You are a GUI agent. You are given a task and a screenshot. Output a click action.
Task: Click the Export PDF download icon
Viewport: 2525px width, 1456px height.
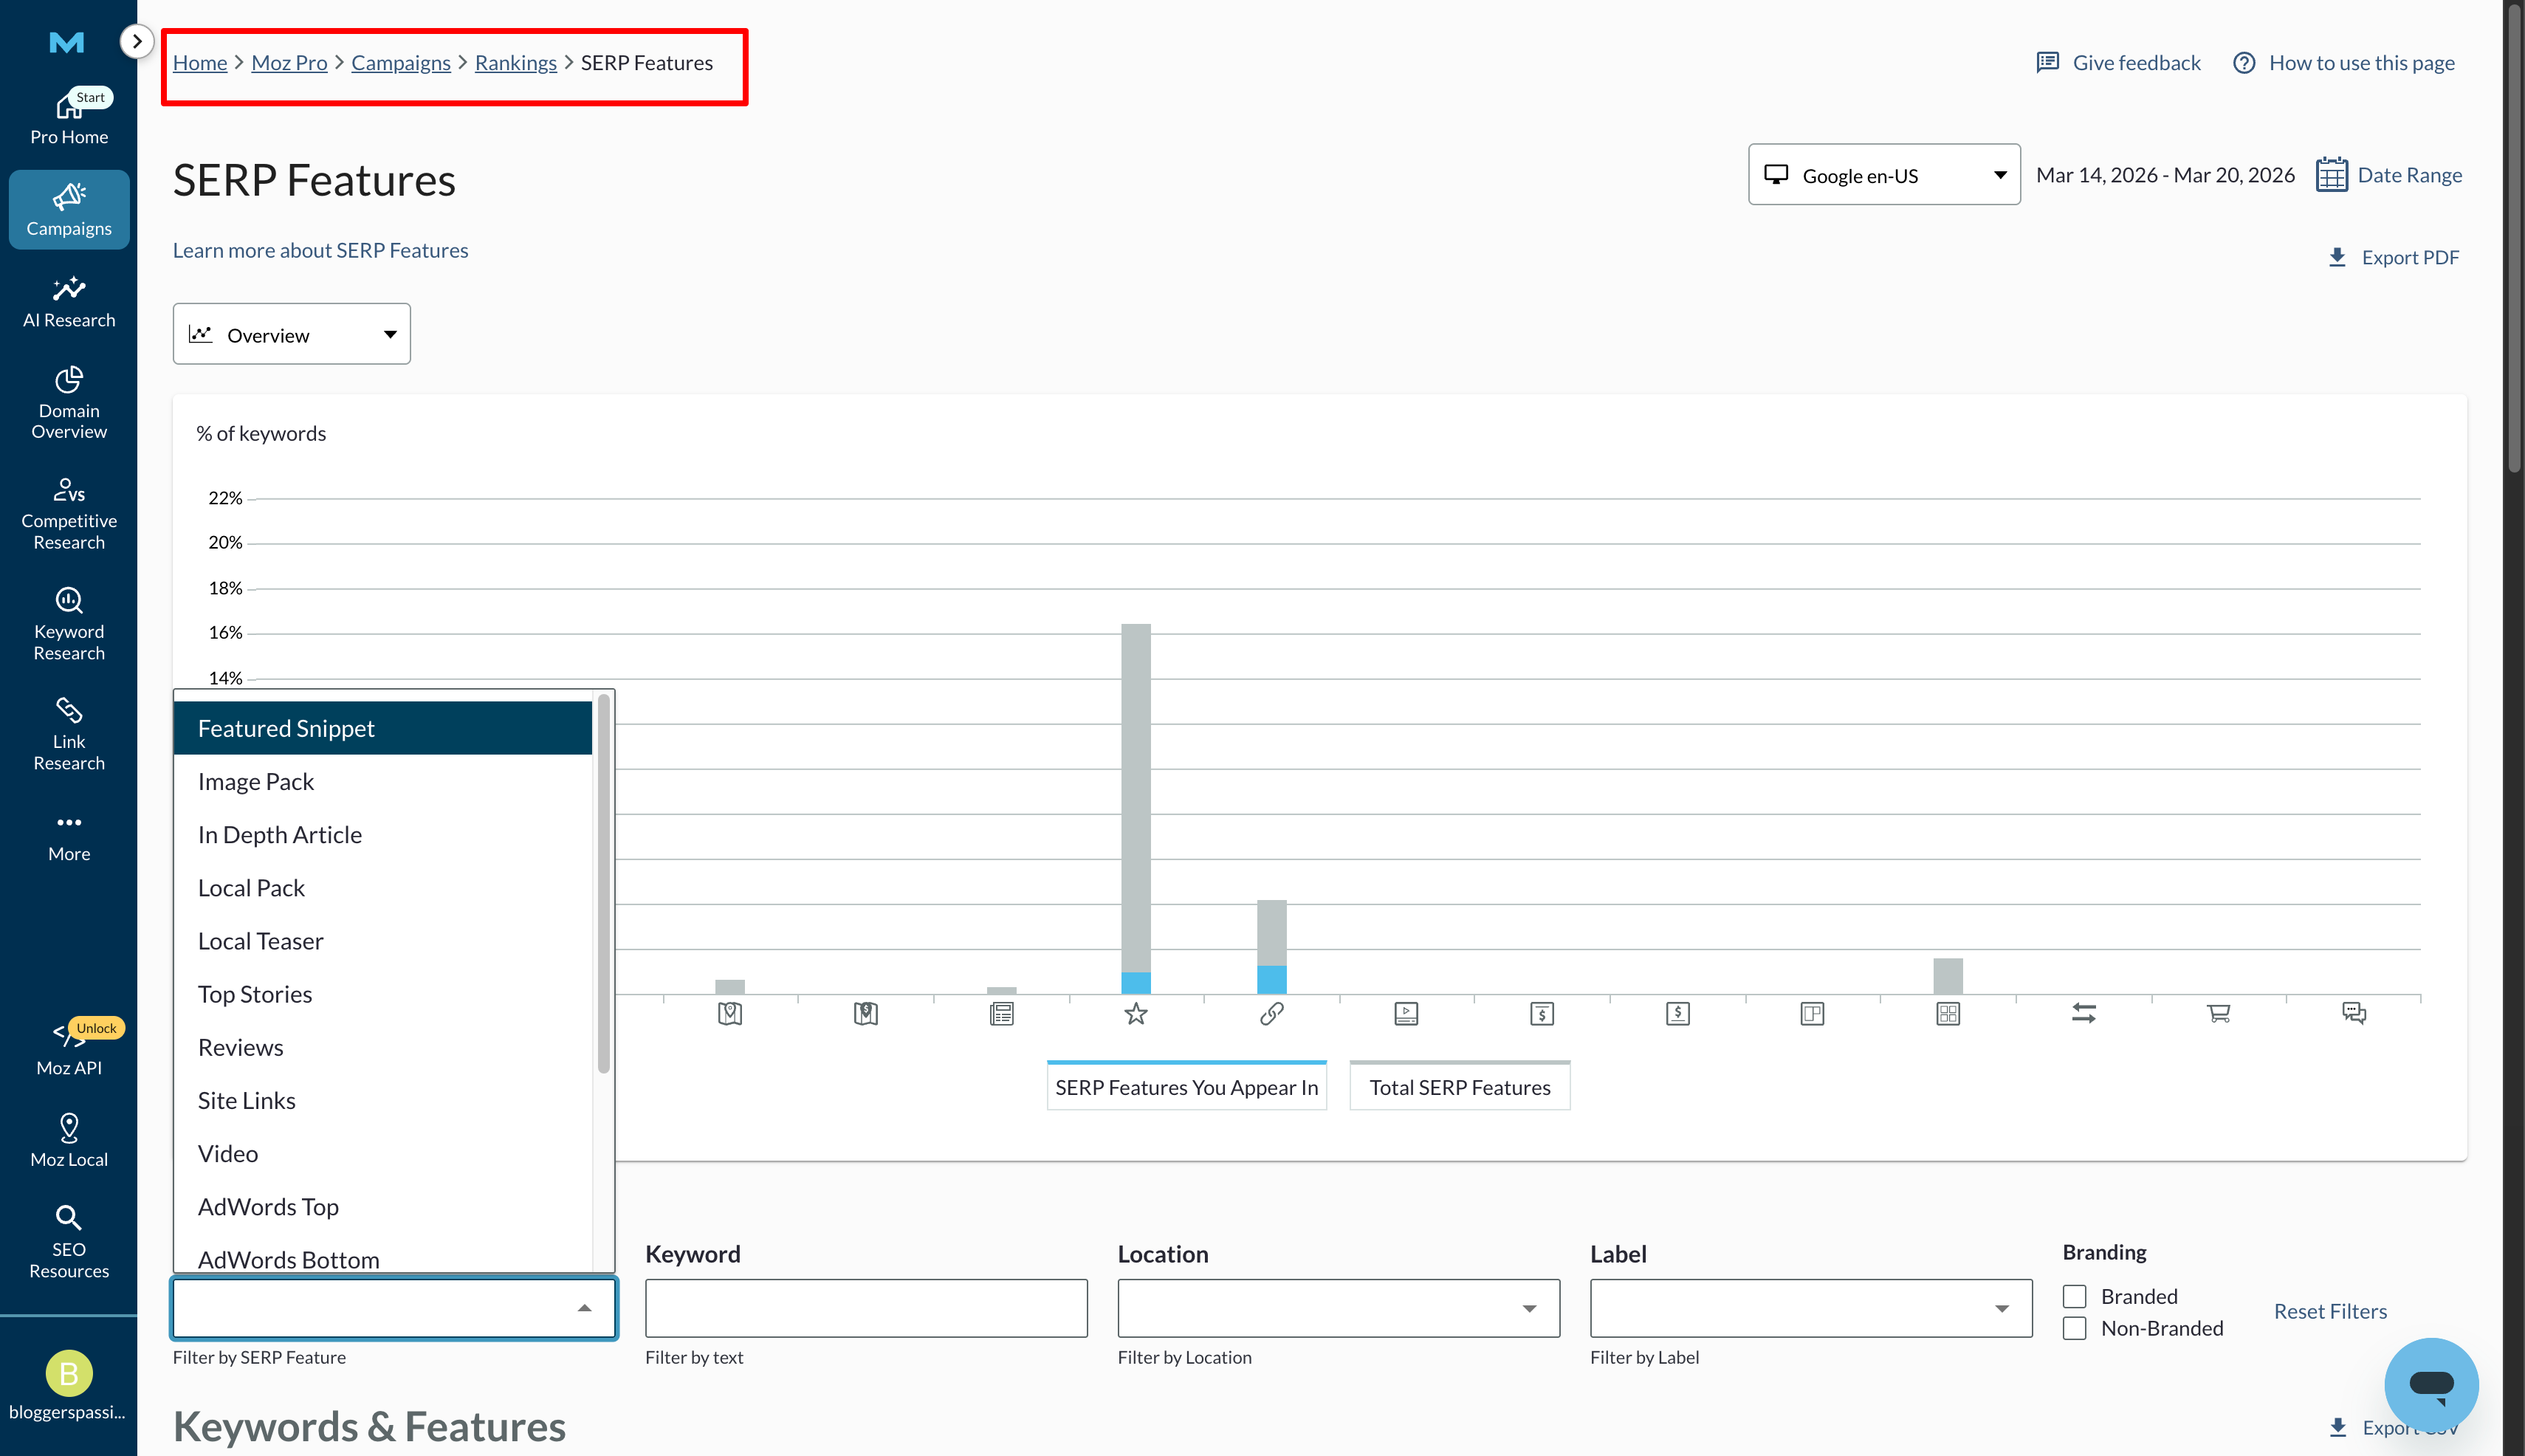coord(2338,257)
